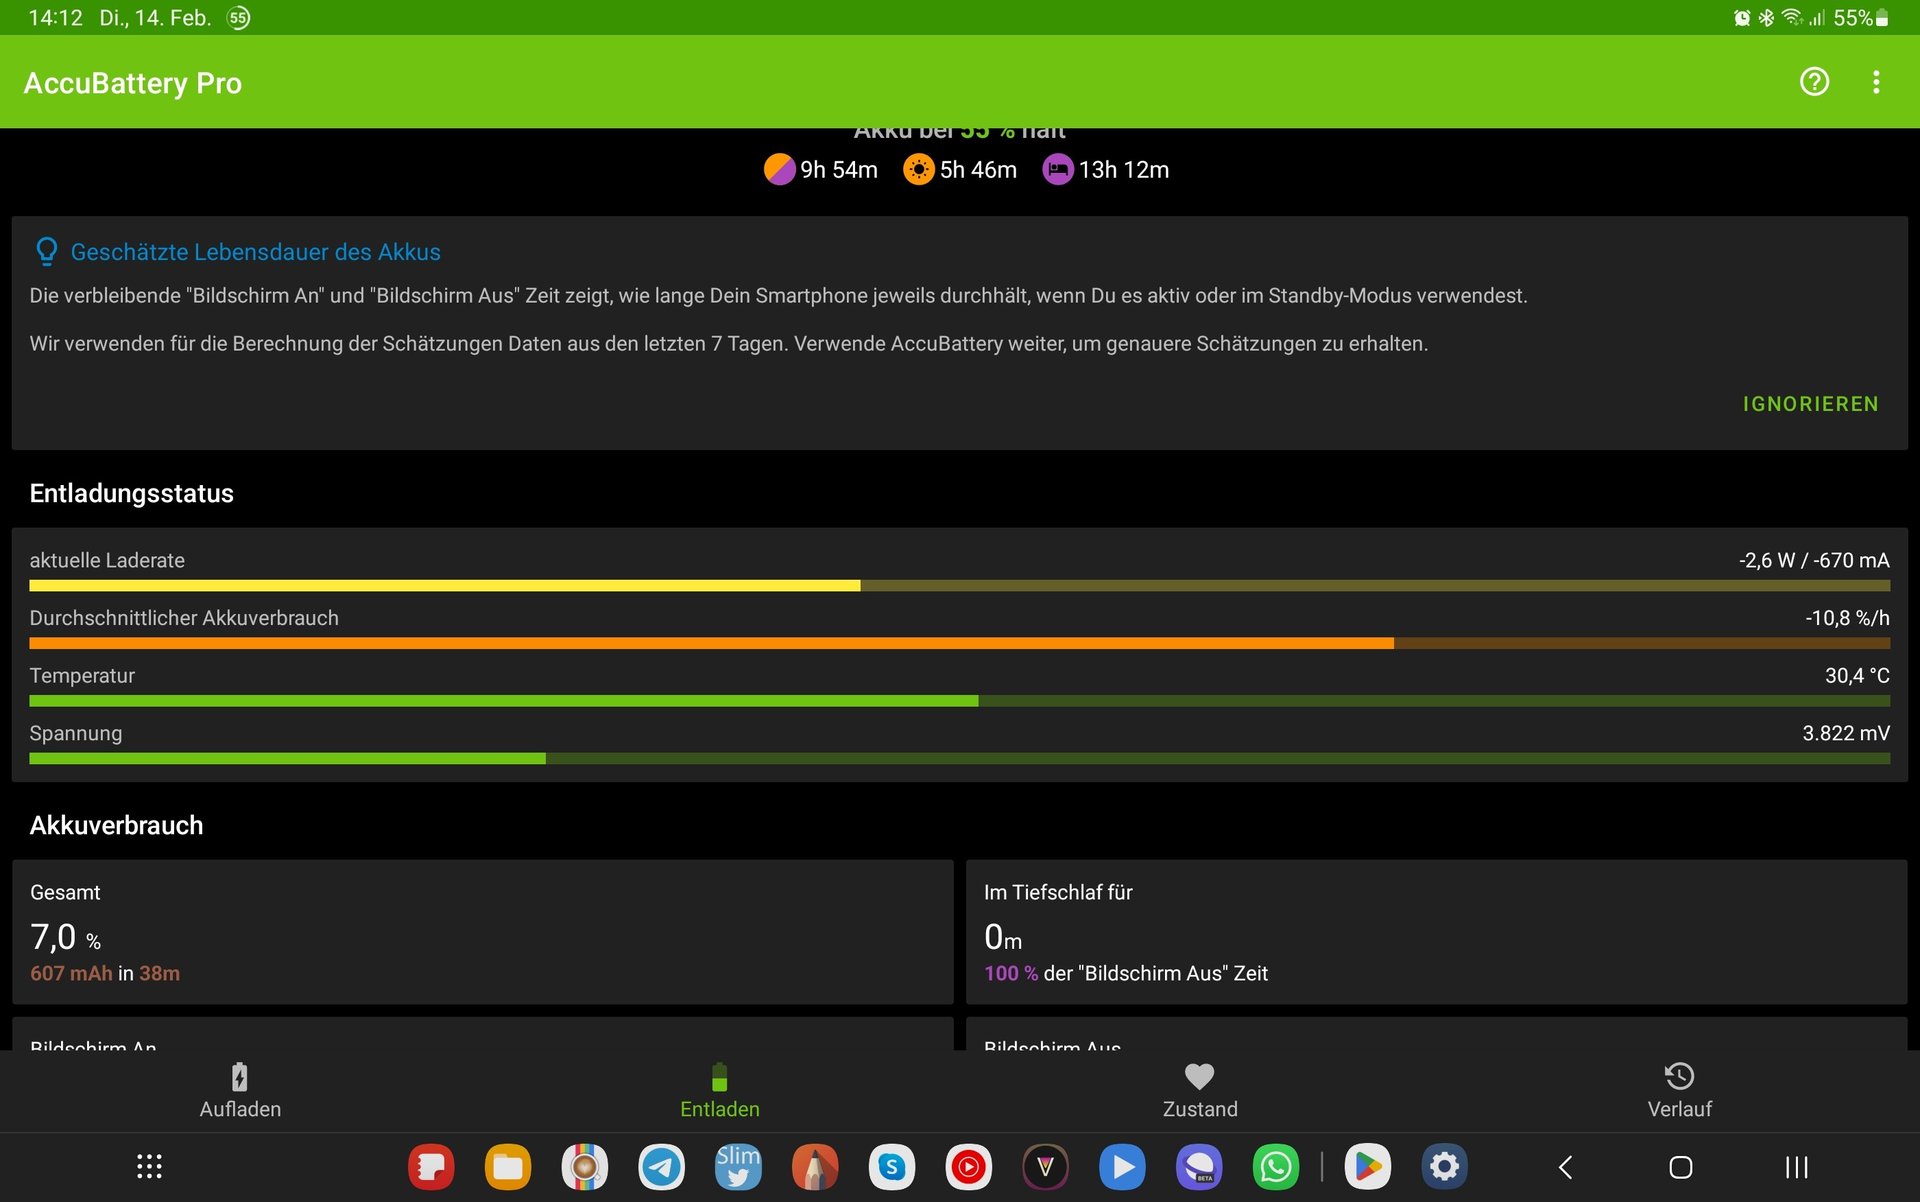Select the -10,8 %/h value
This screenshot has width=1920, height=1202.
(x=1847, y=618)
